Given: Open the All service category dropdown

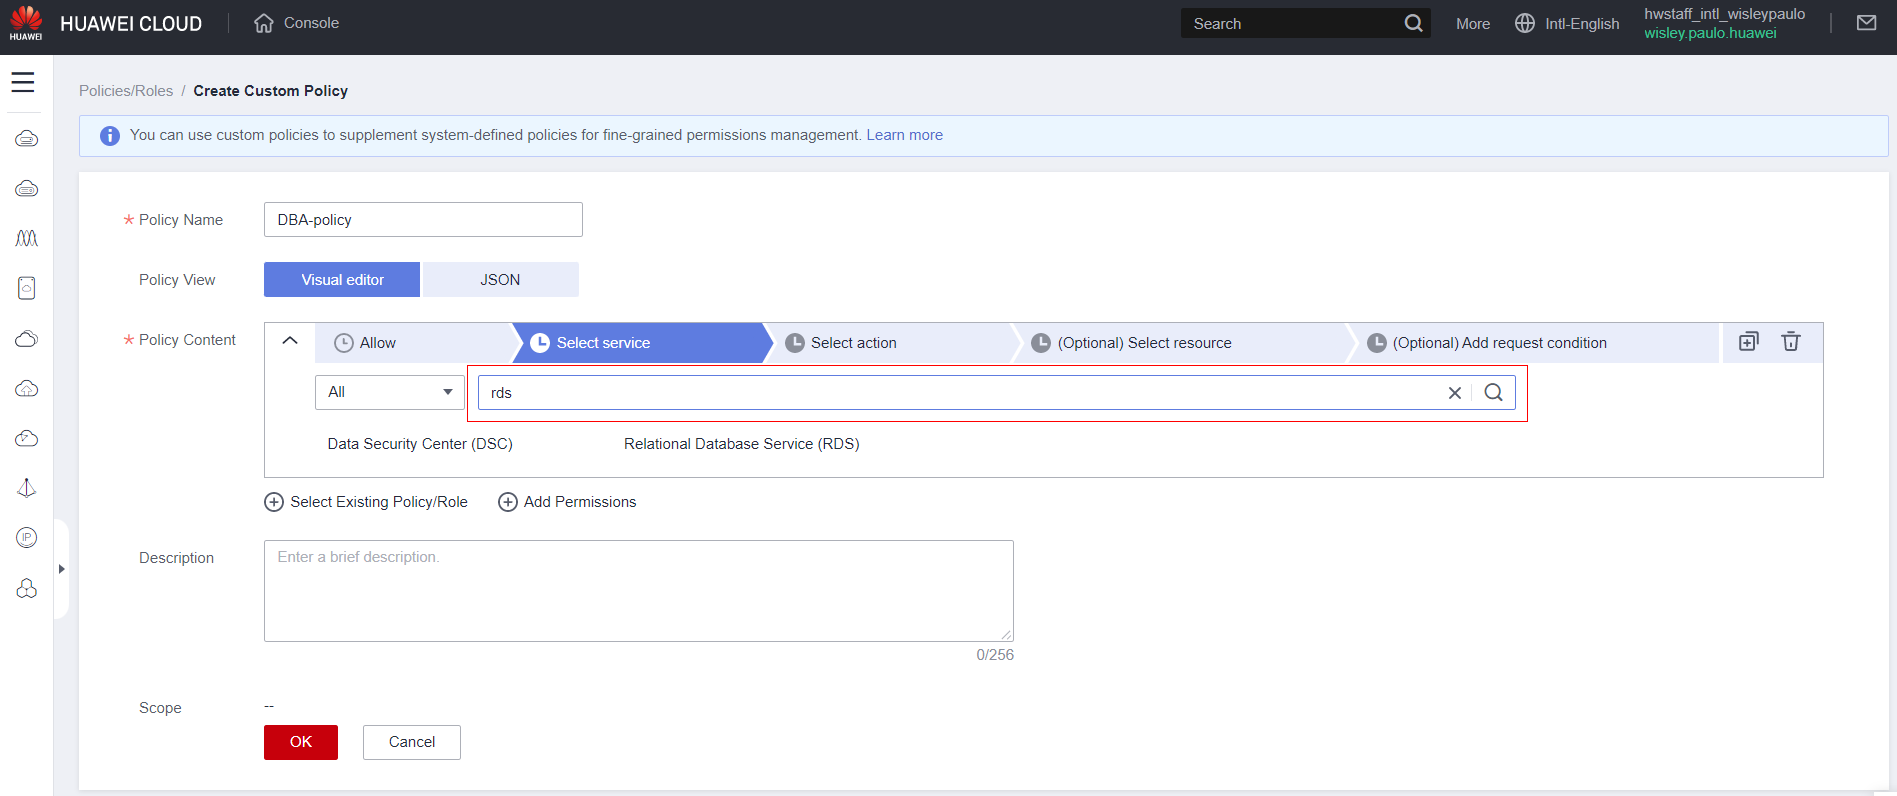Looking at the screenshot, I should pyautogui.click(x=389, y=392).
